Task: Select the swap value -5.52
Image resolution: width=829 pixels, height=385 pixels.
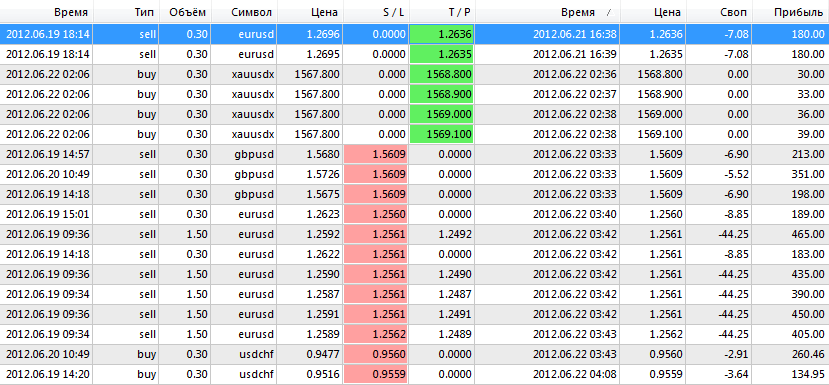Action: click(x=735, y=175)
